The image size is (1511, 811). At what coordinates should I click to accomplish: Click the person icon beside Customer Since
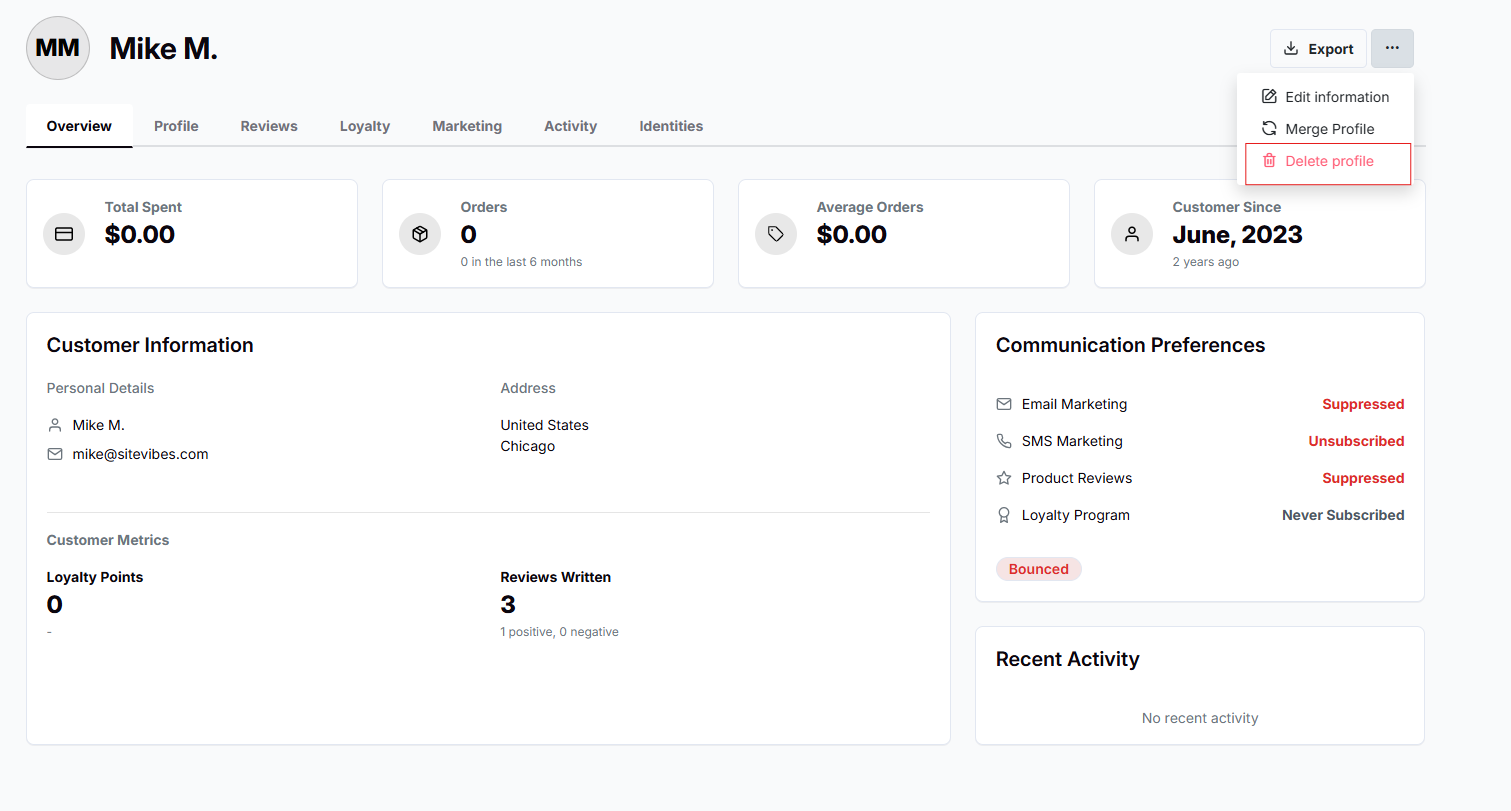[1132, 234]
